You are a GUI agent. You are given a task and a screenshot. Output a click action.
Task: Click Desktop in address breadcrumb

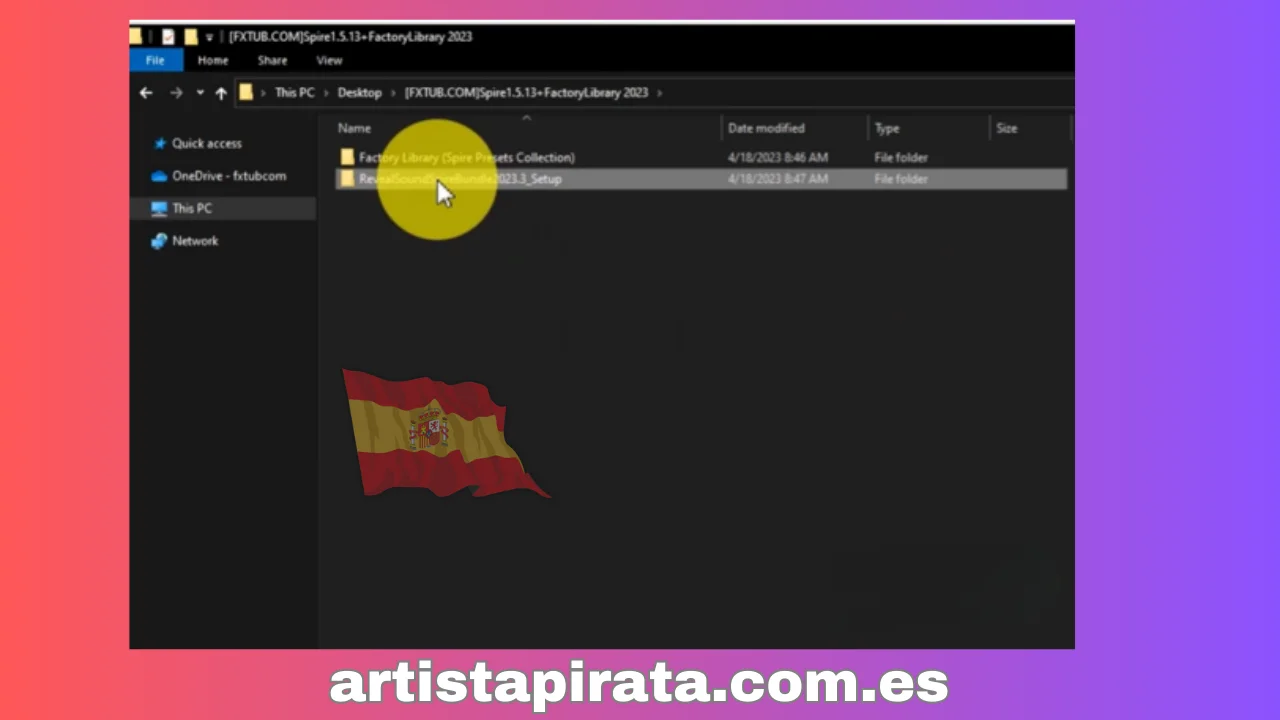360,92
